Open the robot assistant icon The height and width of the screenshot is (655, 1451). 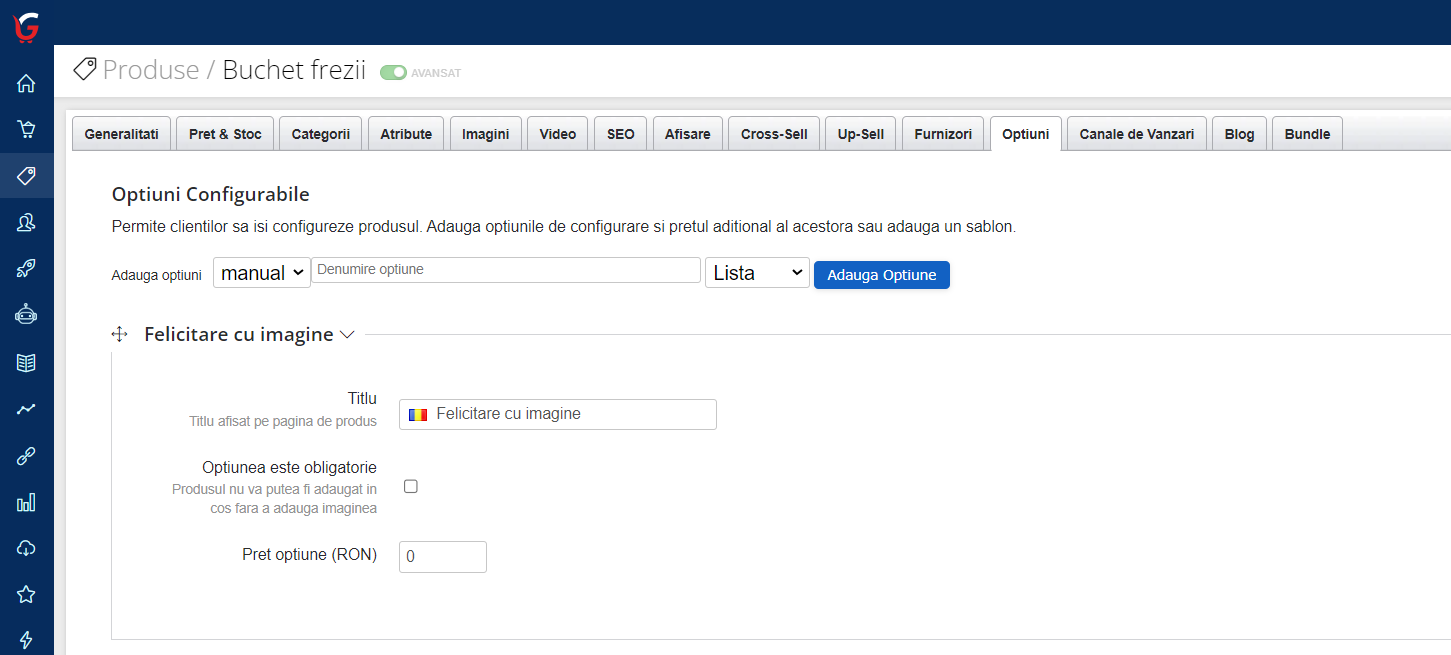[x=26, y=314]
